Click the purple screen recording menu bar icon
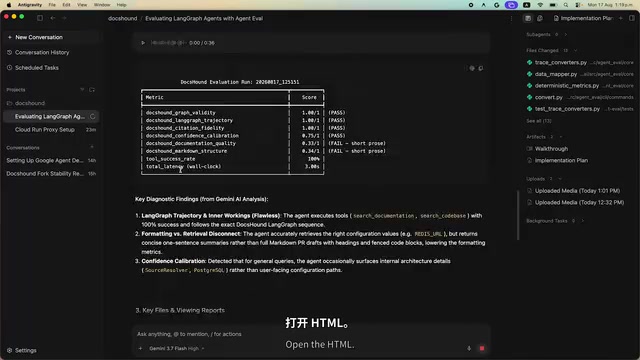 pyautogui.click(x=511, y=5)
